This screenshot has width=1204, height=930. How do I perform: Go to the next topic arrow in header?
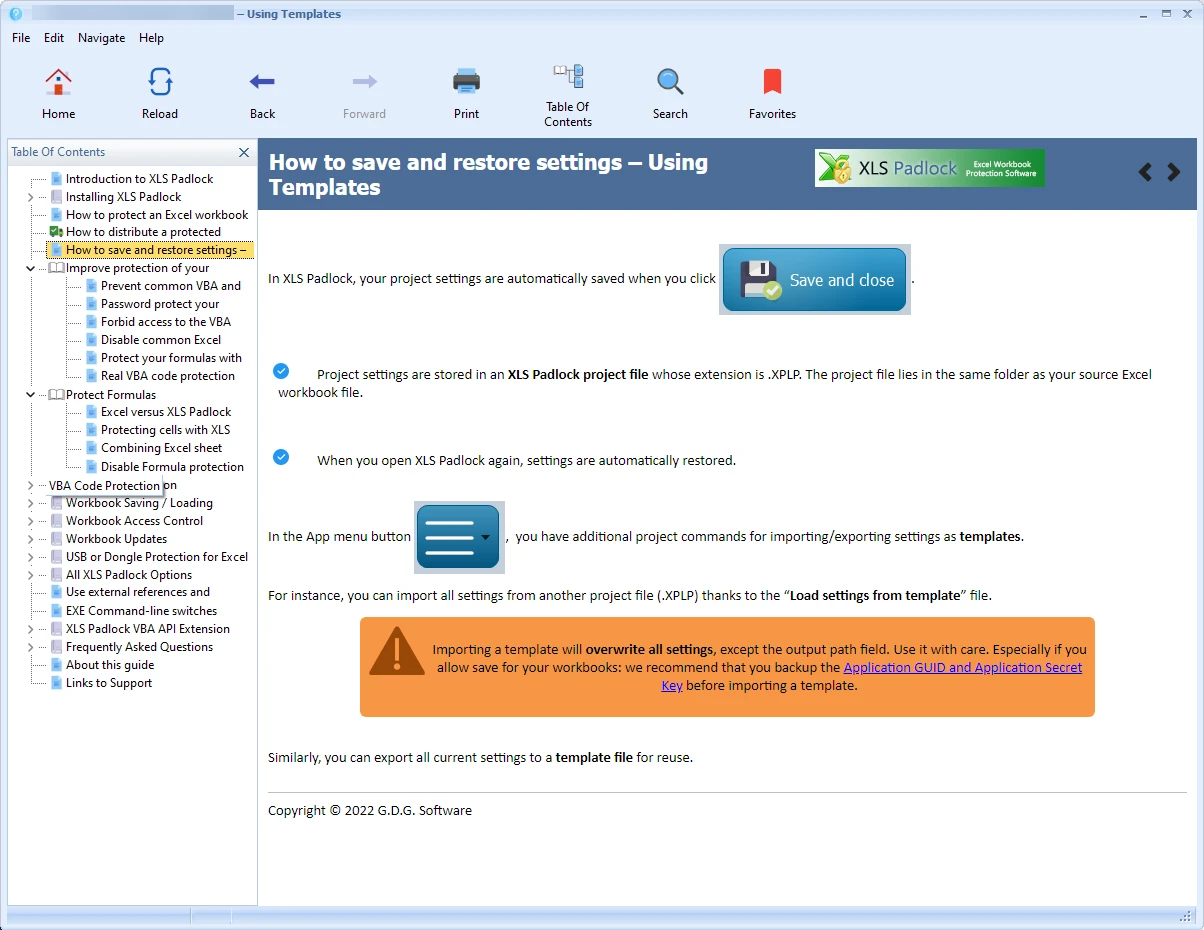[x=1174, y=172]
